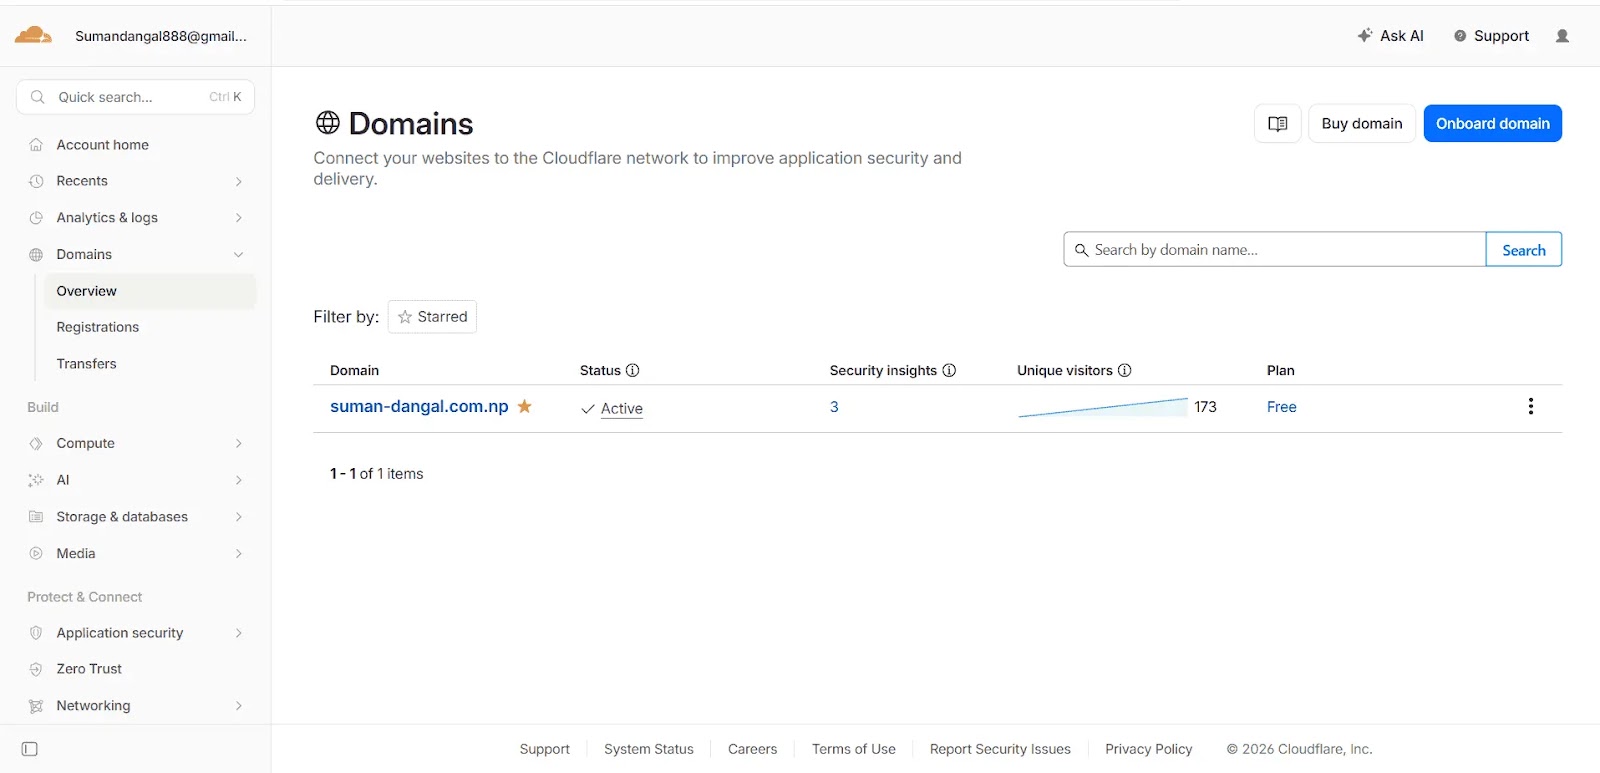Focus the Search by domain name field

coord(1275,250)
